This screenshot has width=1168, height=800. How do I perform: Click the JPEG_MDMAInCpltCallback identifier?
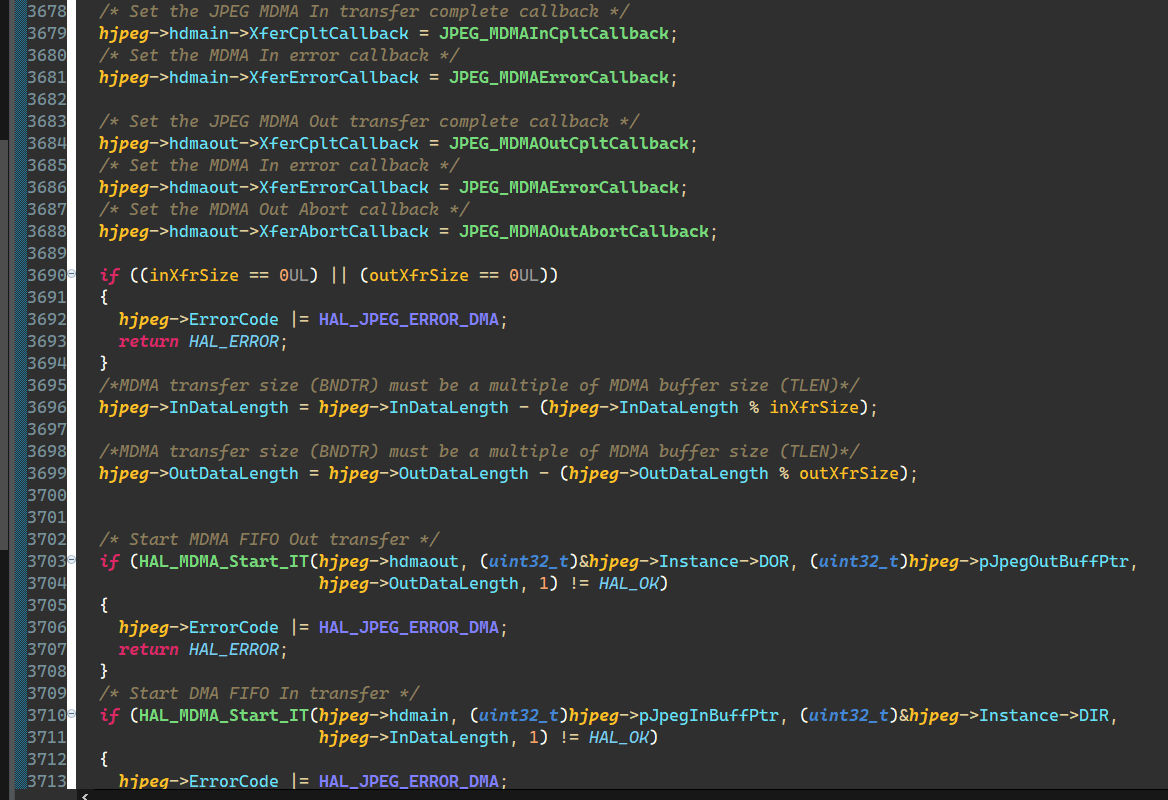(x=553, y=34)
